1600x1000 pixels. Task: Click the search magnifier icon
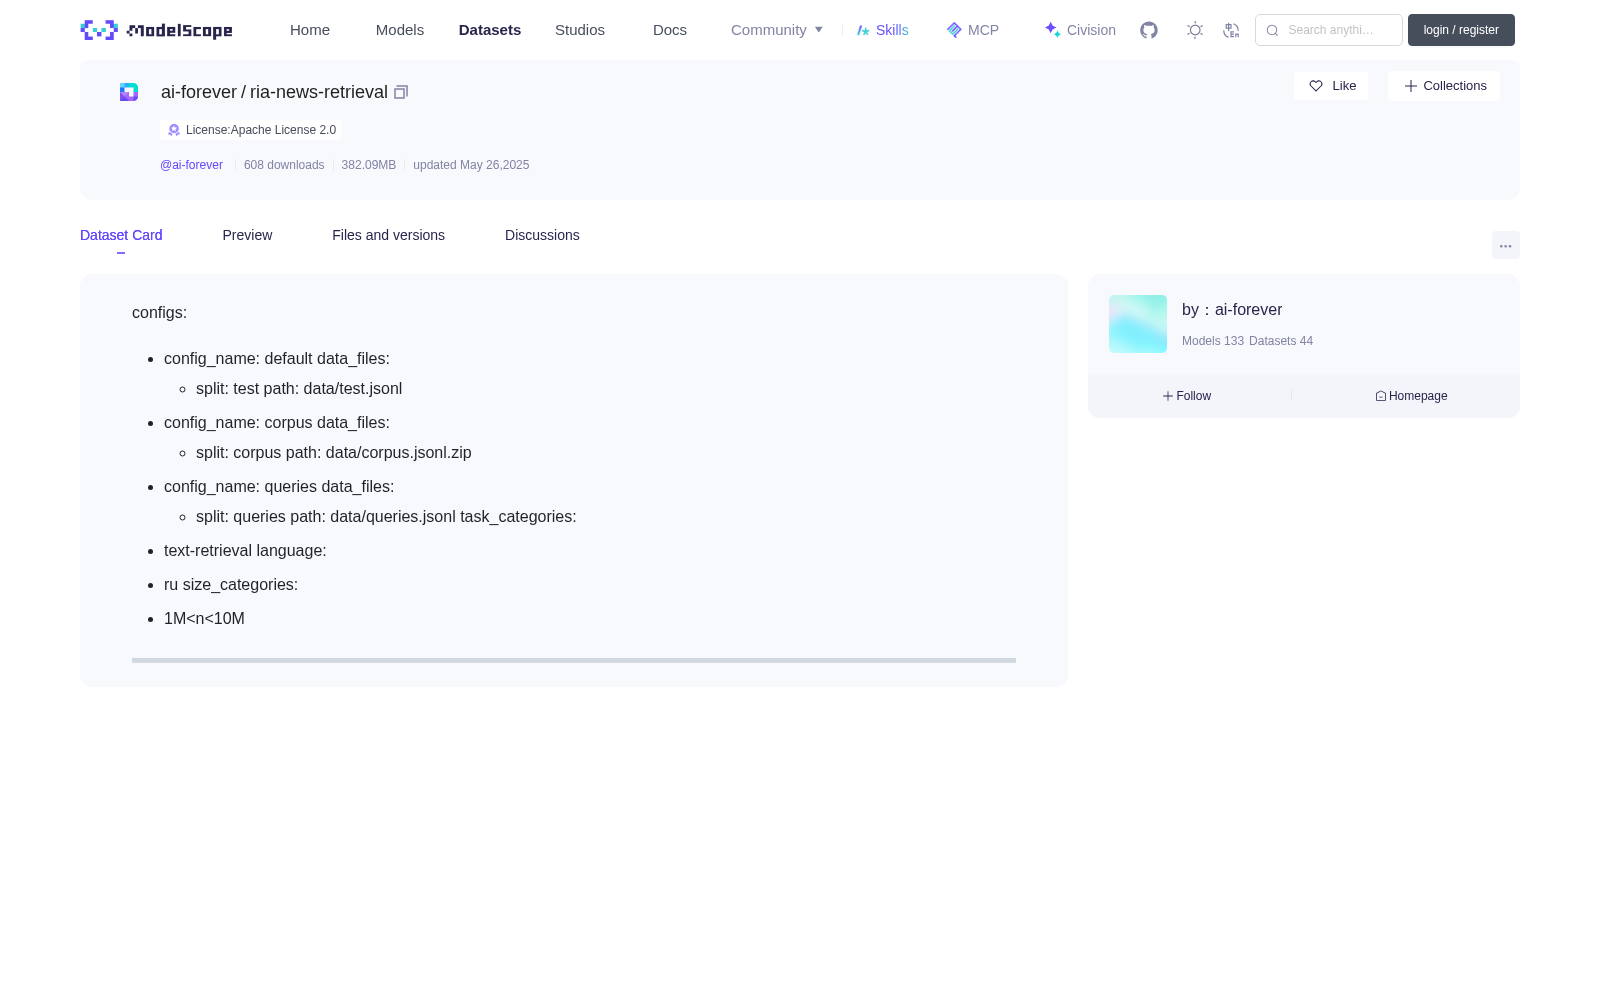tap(1272, 30)
